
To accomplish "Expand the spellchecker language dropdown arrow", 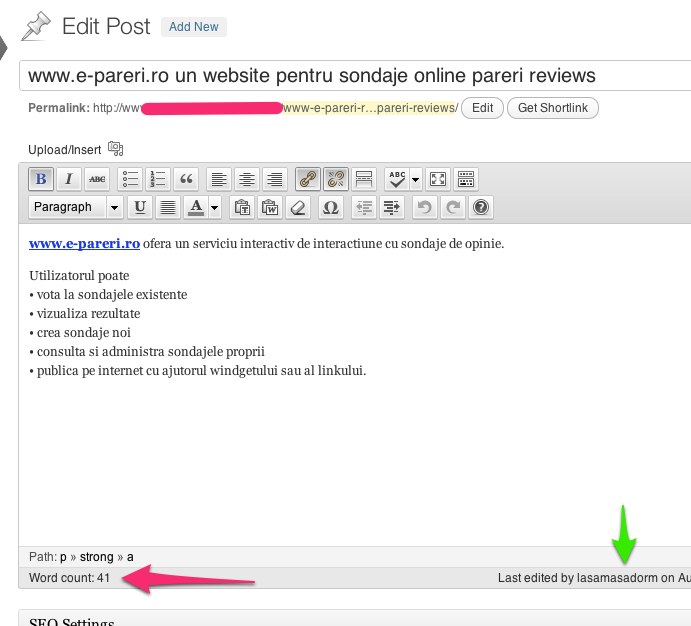I will [x=416, y=179].
